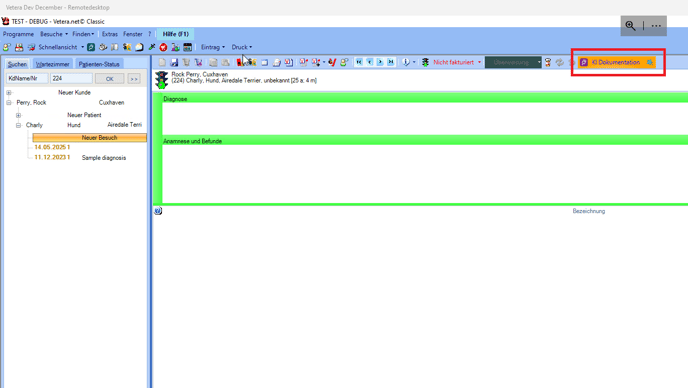Open the Programme menu
Screen dimensions: 688x388
pos(18,34)
